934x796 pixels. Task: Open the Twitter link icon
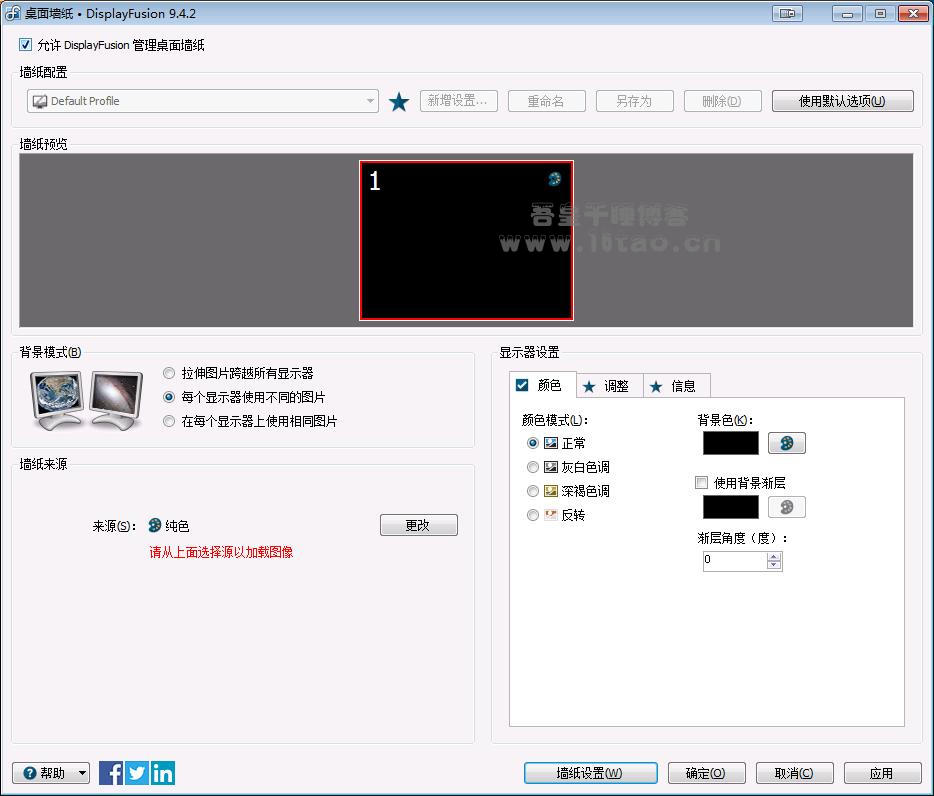137,773
